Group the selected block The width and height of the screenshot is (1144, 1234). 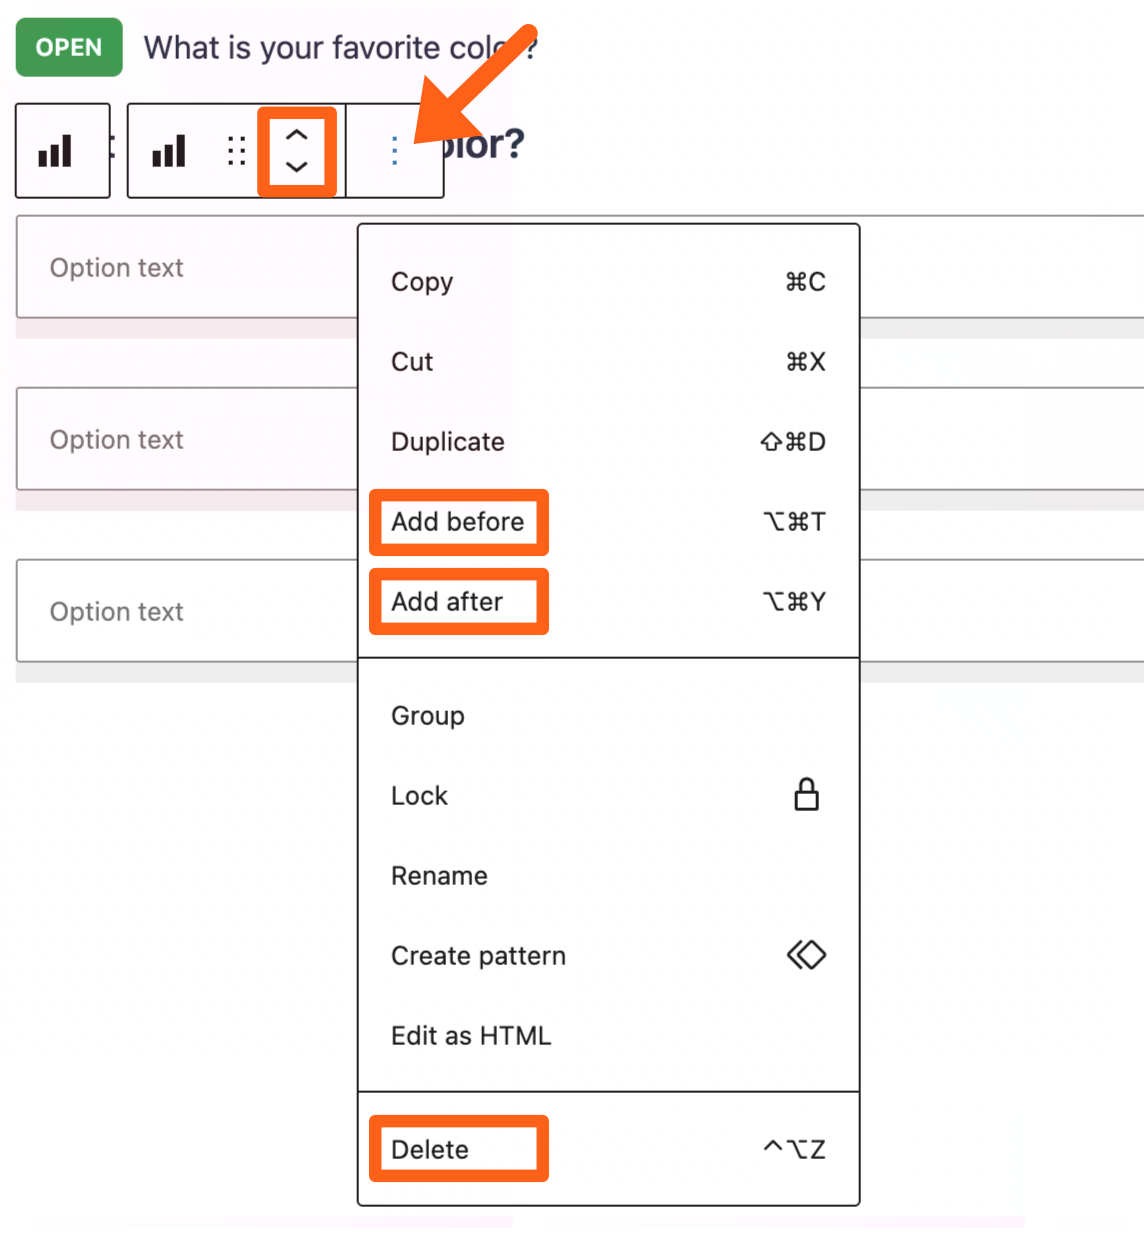pyautogui.click(x=428, y=716)
